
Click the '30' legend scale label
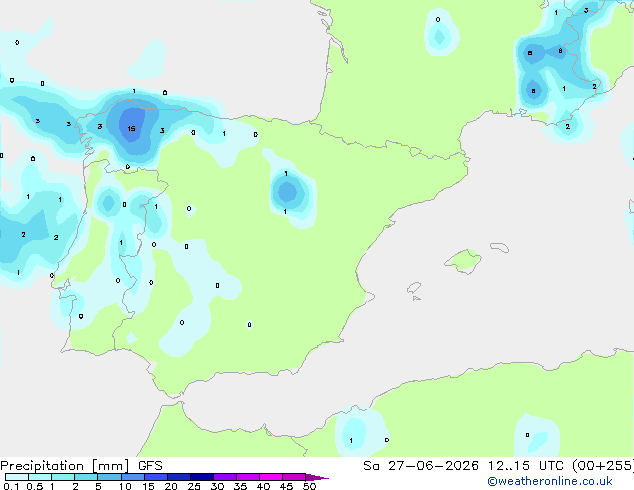(x=217, y=486)
